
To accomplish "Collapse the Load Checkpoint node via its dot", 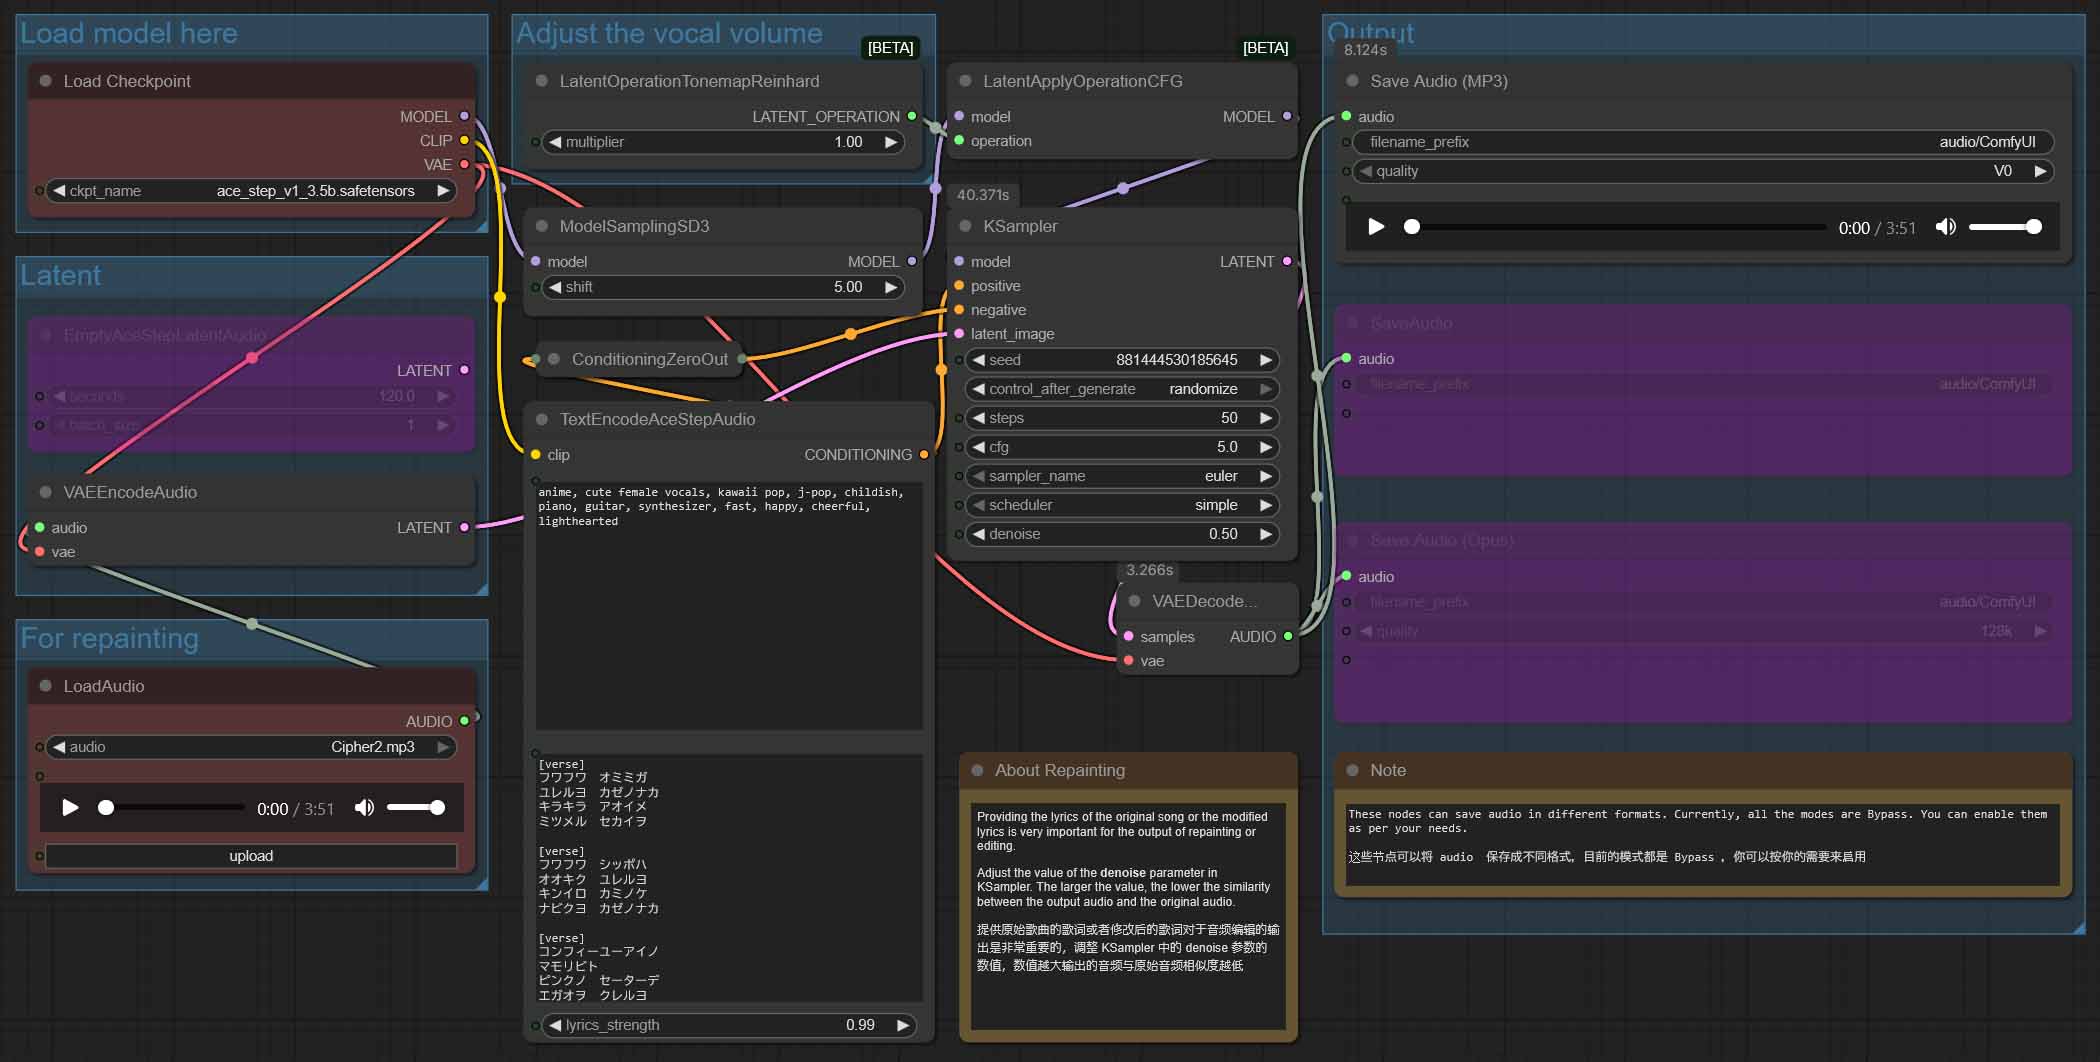I will tap(46, 81).
